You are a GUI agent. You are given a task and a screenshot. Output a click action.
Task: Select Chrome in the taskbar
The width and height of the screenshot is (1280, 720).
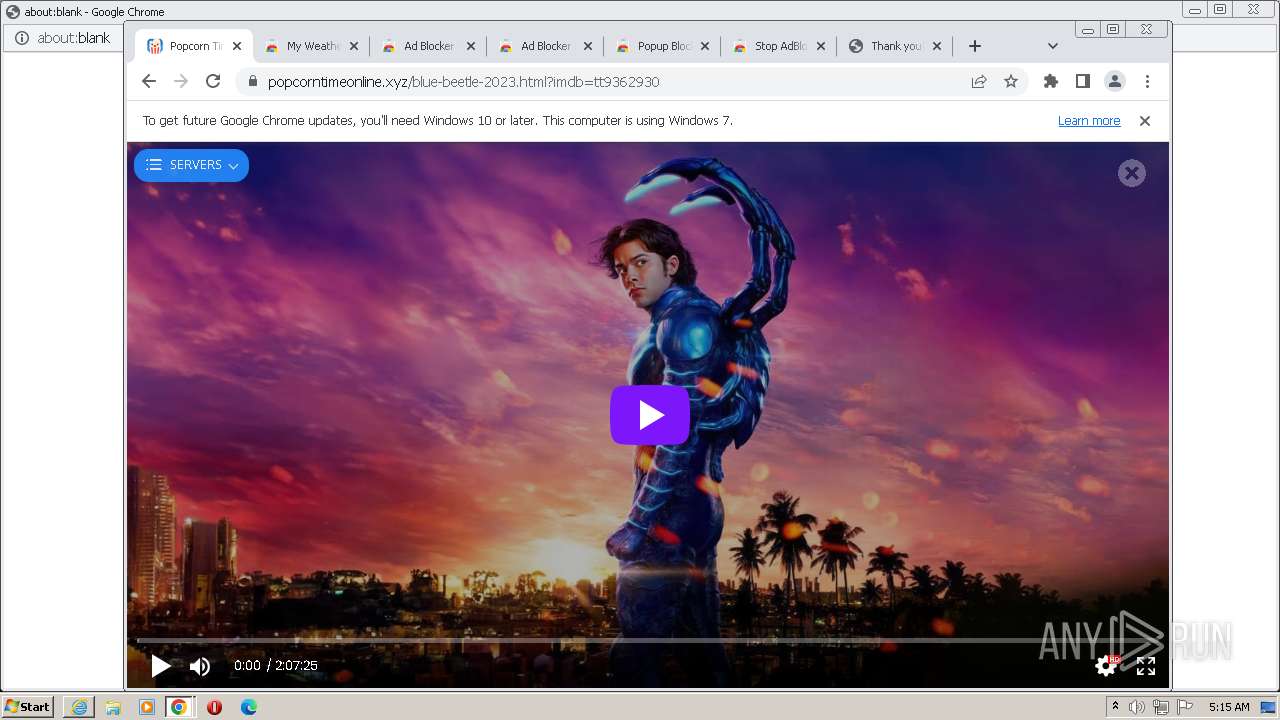[x=179, y=707]
